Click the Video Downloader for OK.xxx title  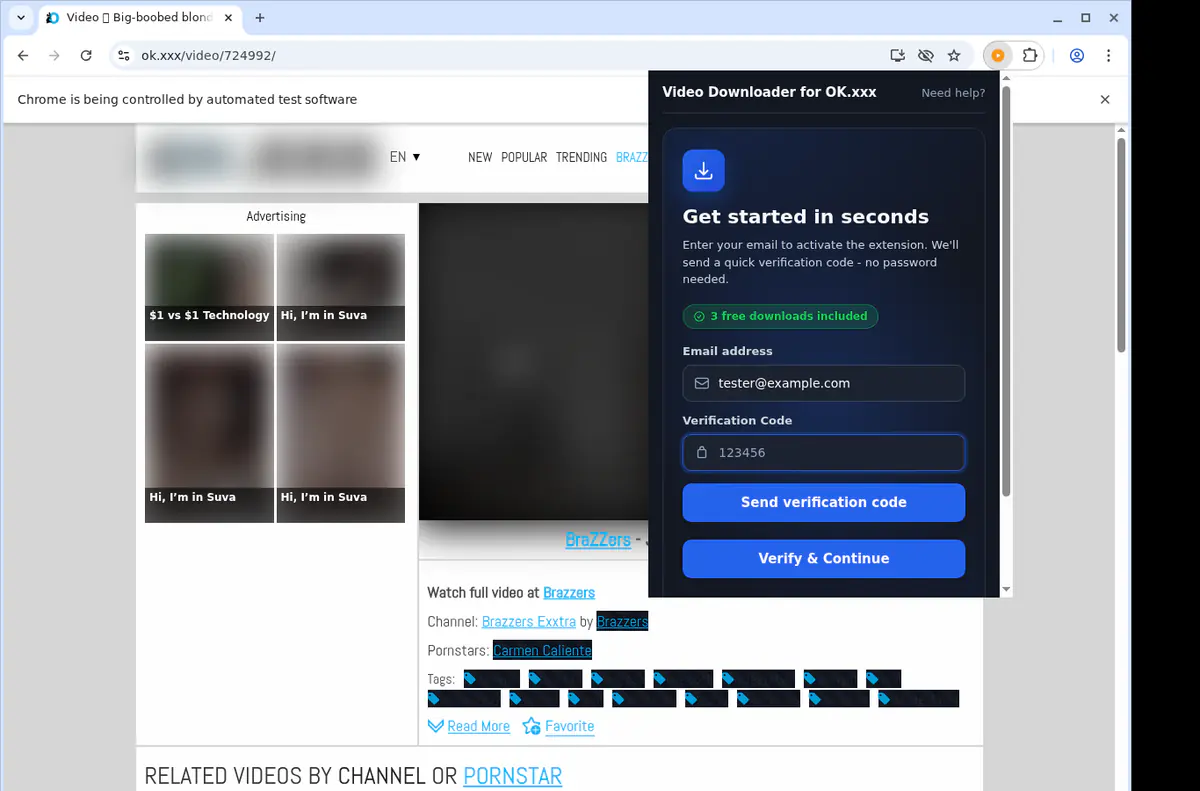coord(769,92)
